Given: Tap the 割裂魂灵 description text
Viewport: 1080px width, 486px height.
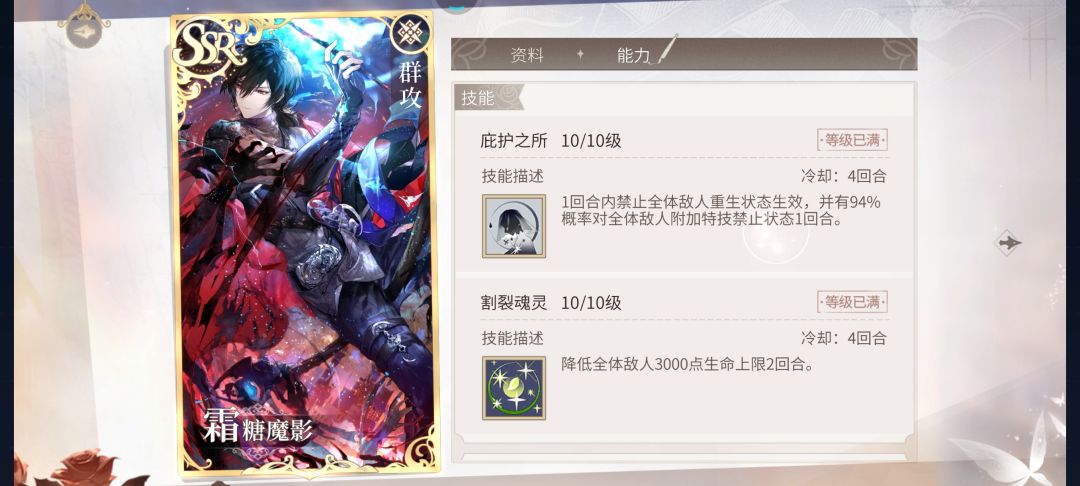Looking at the screenshot, I should coord(688,365).
